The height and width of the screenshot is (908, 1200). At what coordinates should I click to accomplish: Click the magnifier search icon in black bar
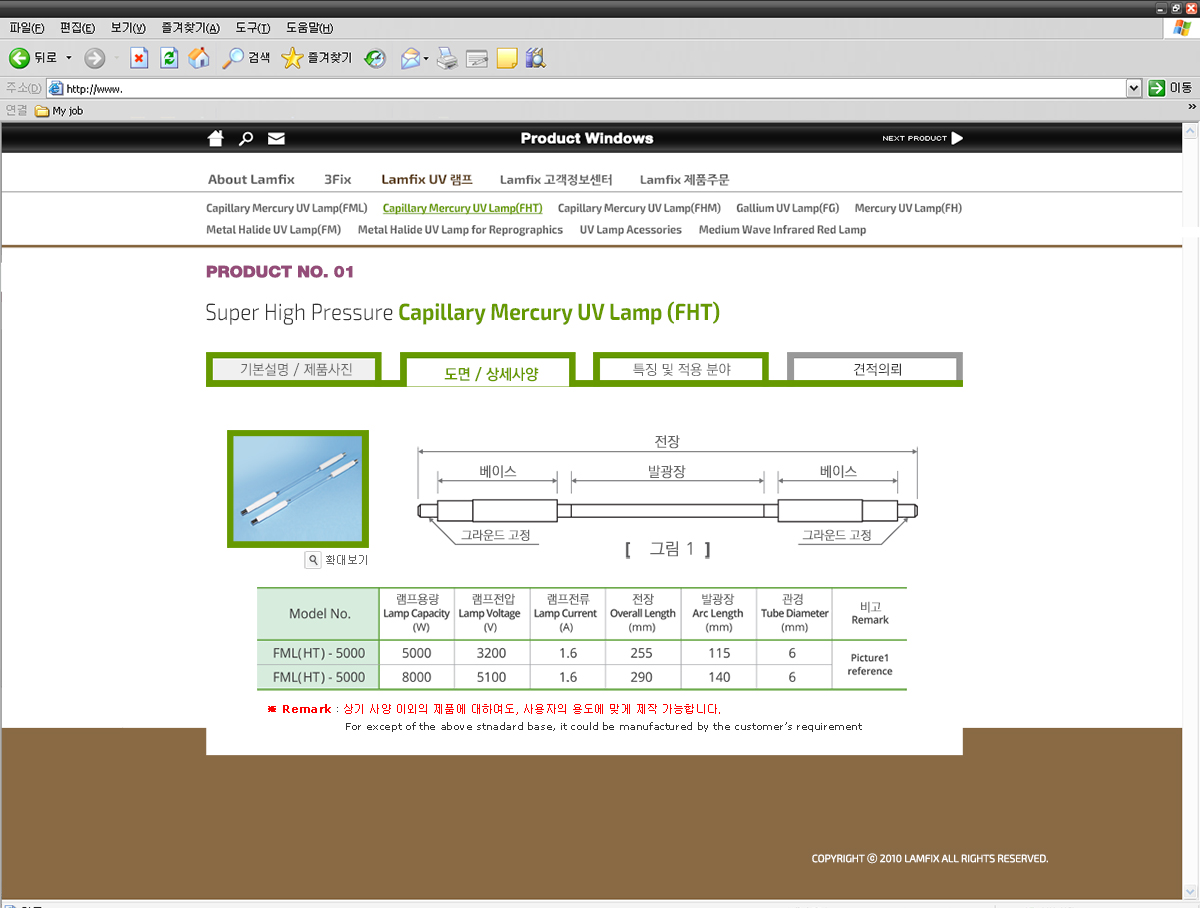pyautogui.click(x=245, y=138)
